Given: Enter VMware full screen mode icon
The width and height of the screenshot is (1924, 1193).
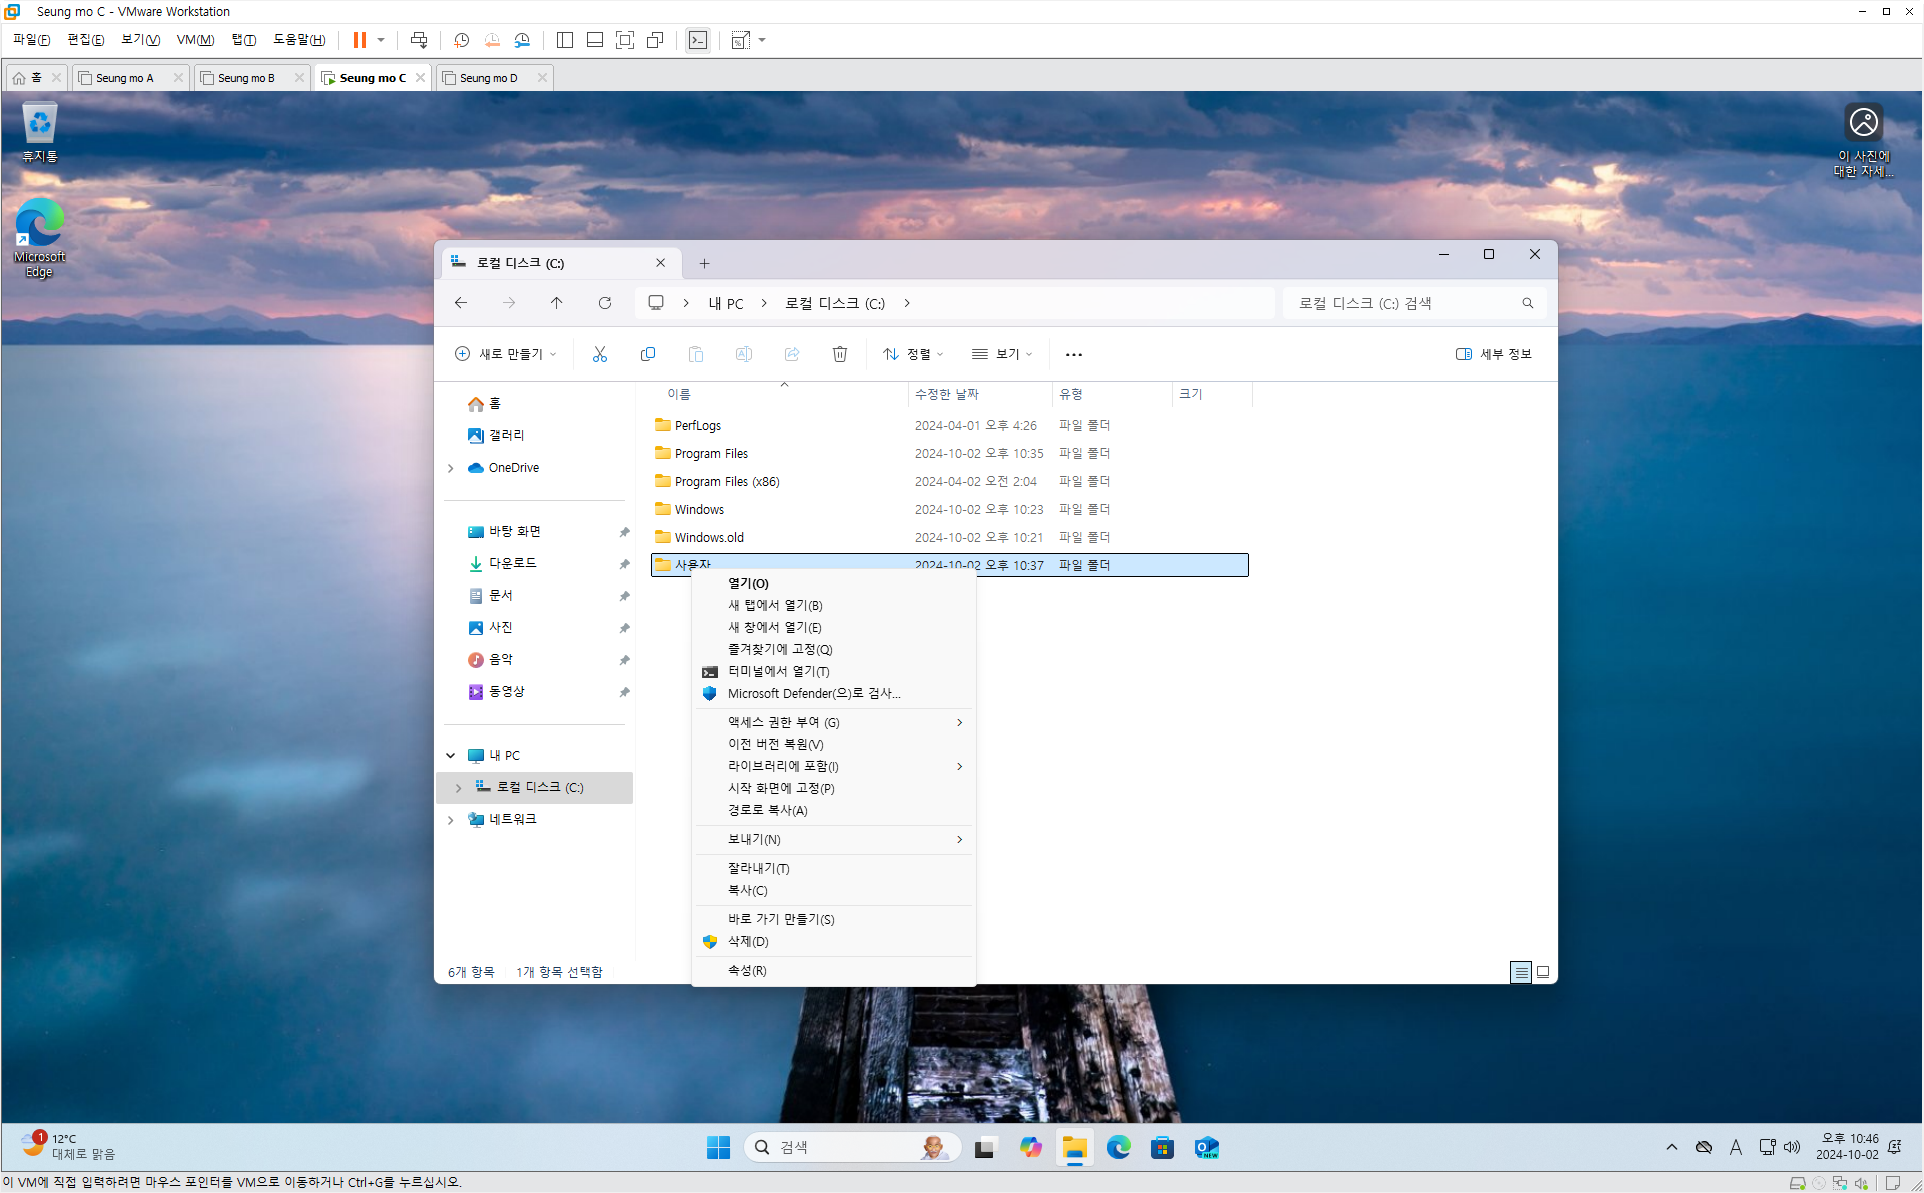Looking at the screenshot, I should [625, 40].
